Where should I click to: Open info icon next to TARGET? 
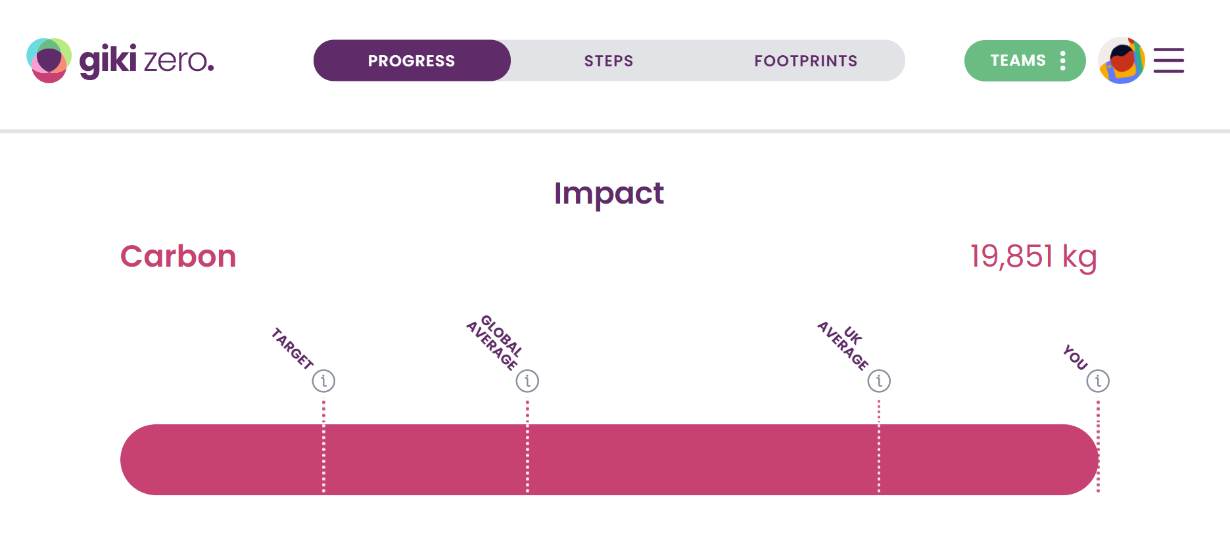[323, 381]
